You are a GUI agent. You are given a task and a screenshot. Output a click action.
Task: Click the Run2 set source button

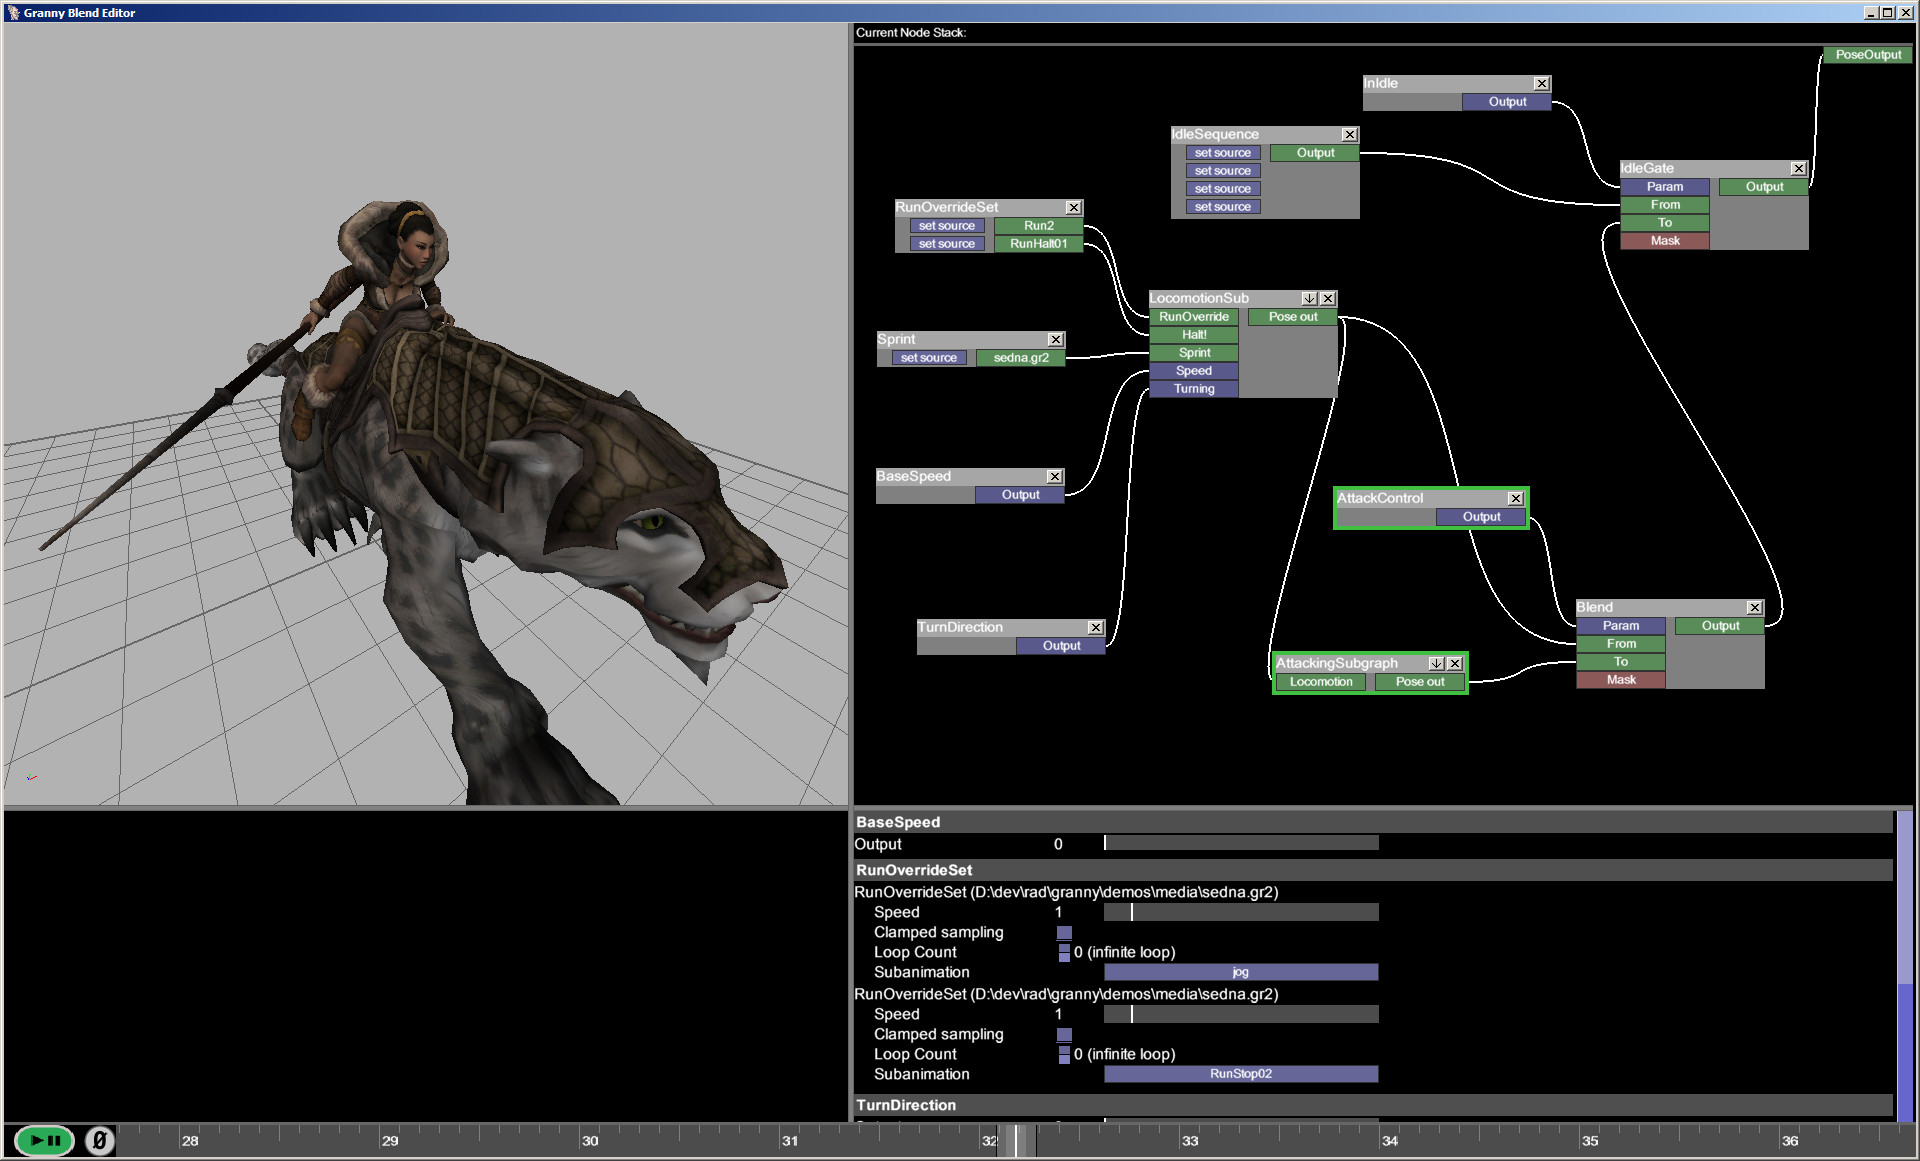(946, 226)
